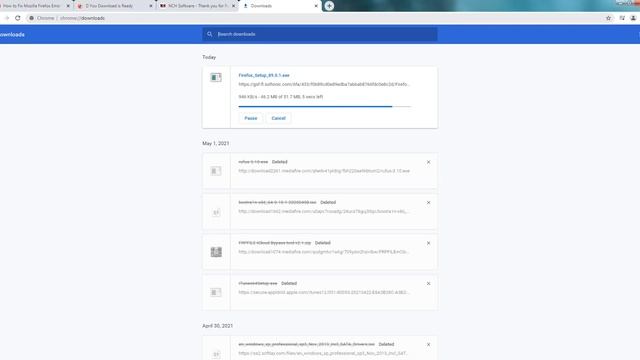640x360 pixels.
Task: Click the file icon of the Firefox Setup download
Action: pyautogui.click(x=216, y=77)
